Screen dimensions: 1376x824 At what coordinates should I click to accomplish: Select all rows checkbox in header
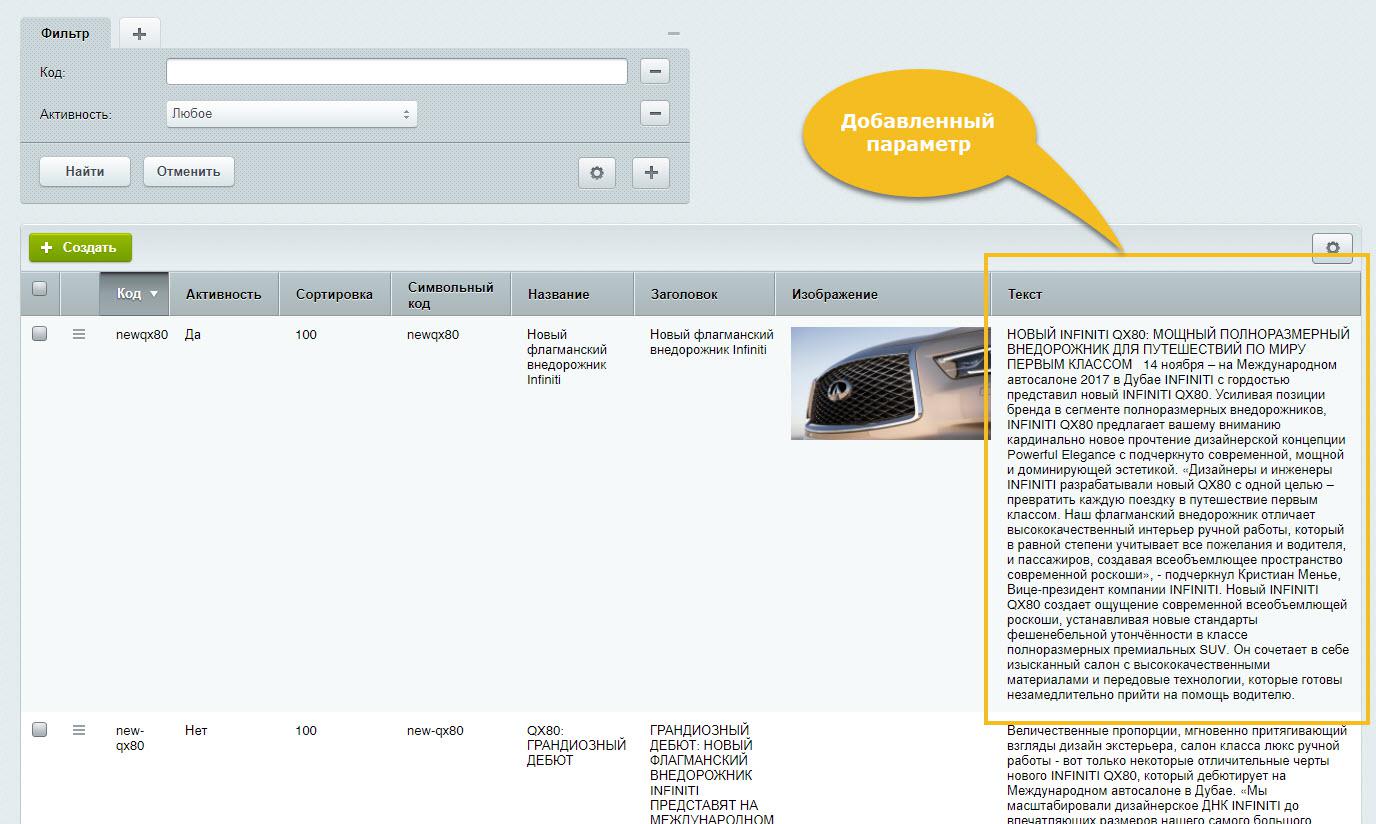click(40, 288)
